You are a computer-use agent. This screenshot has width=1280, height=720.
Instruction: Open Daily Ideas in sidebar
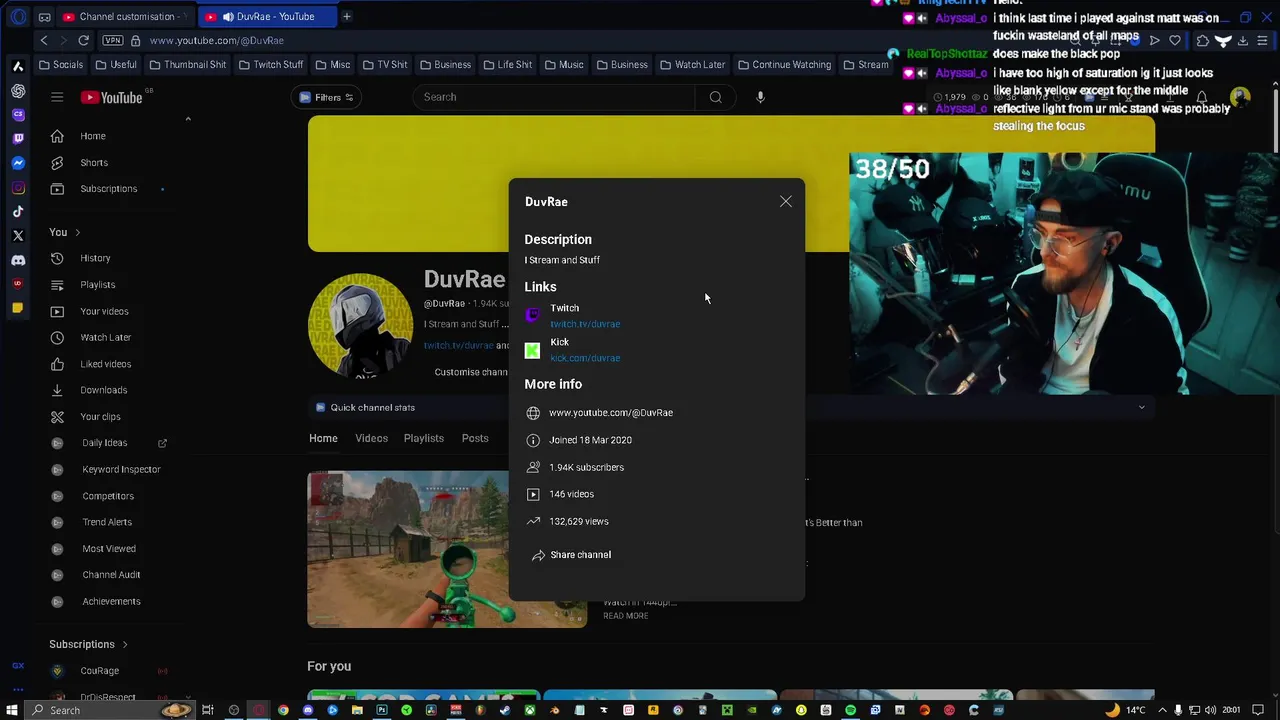coord(104,443)
